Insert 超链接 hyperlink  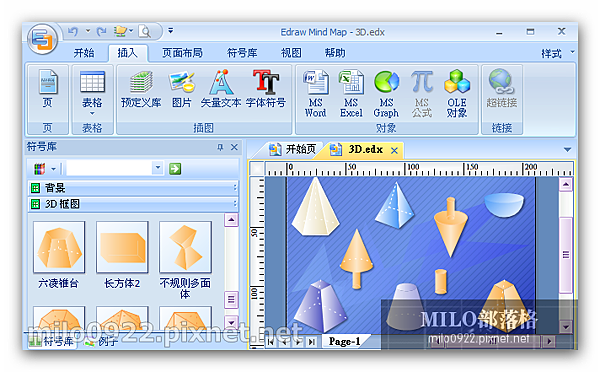502,89
